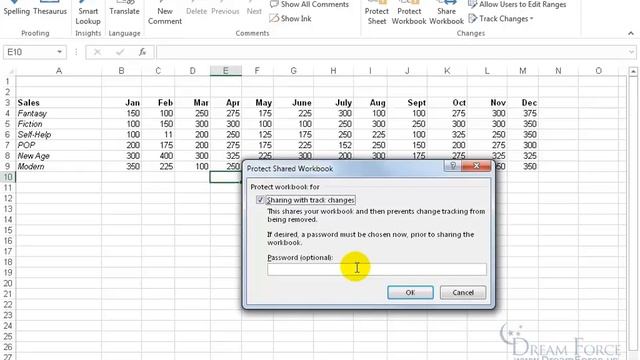Collapse the ribbon with chevron
The height and width of the screenshot is (360, 640).
(631, 33)
